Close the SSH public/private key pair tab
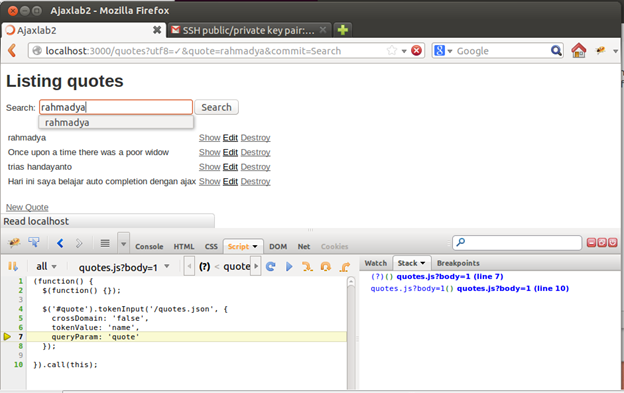The image size is (624, 393). (x=323, y=30)
